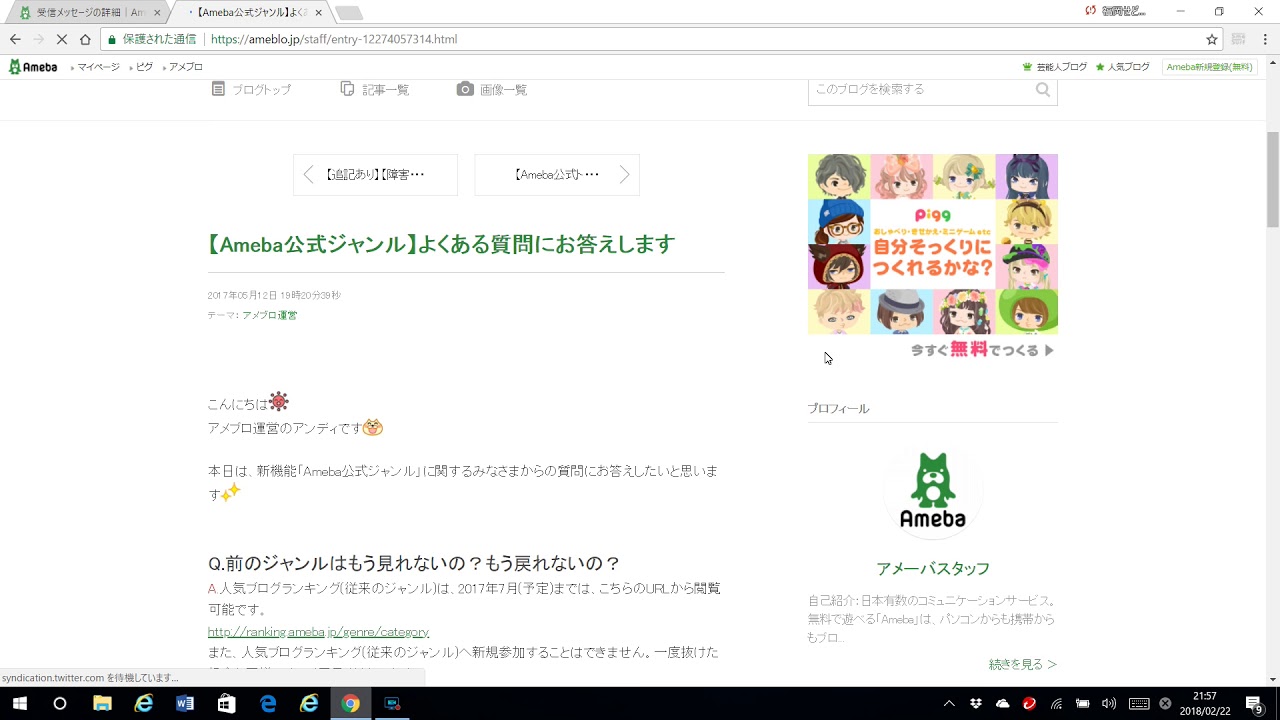Click the プロフィール sidebar heading
Viewport: 1280px width, 720px height.
(x=838, y=409)
